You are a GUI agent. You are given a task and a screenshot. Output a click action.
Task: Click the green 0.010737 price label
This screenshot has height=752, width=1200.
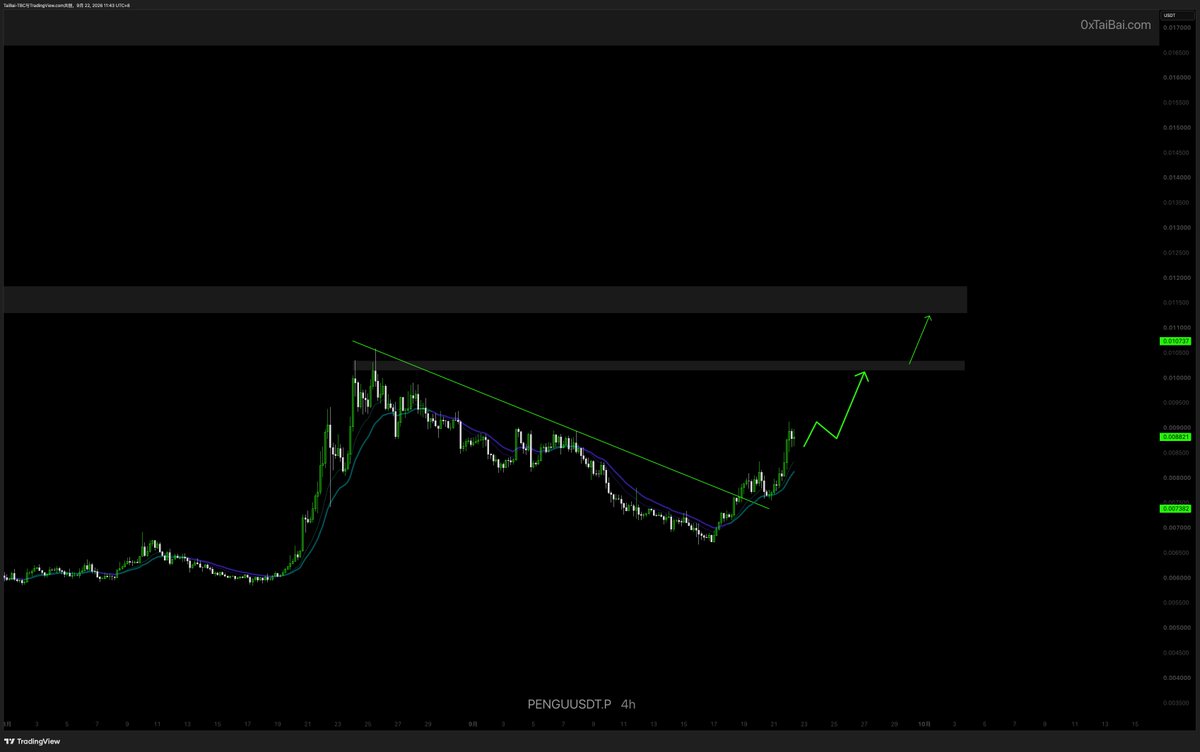point(1174,340)
